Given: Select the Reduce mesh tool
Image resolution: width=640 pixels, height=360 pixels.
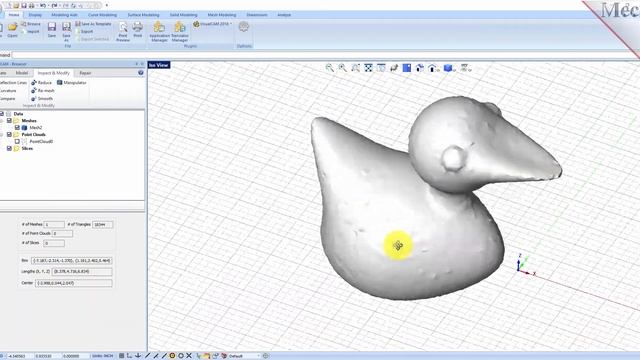Looking at the screenshot, I should 42,83.
